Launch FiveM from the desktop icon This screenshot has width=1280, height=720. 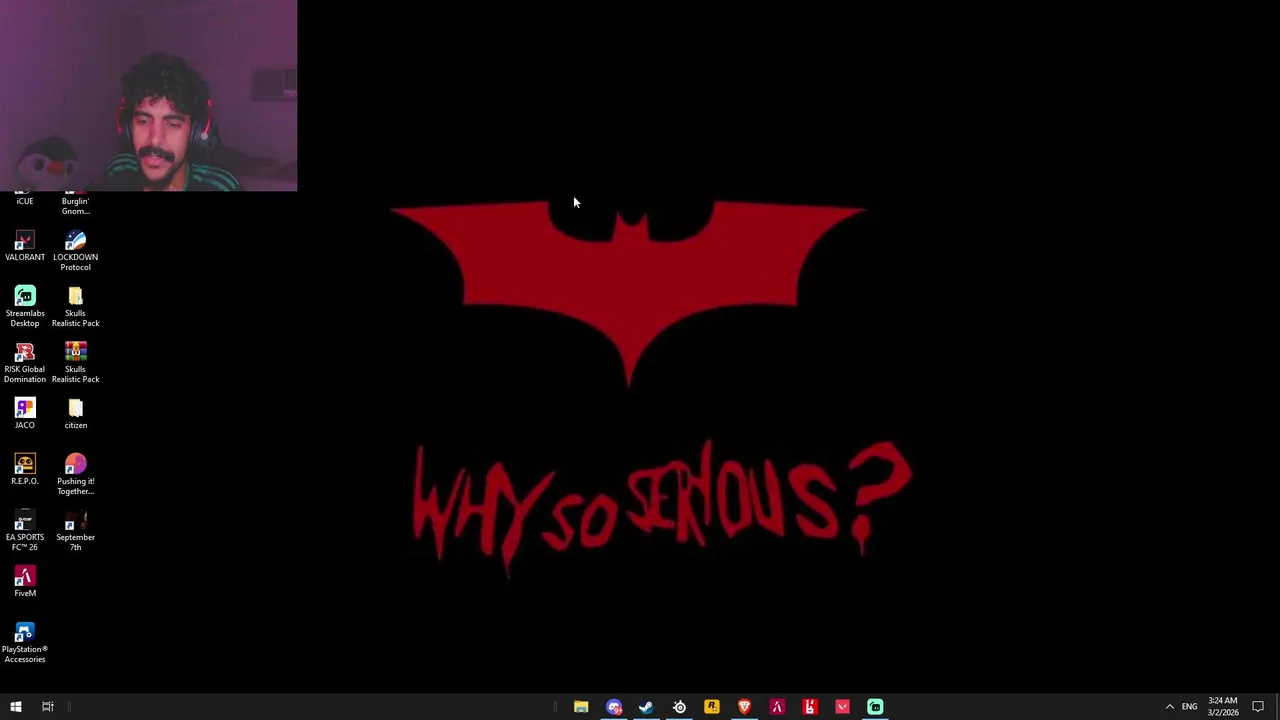[25, 582]
